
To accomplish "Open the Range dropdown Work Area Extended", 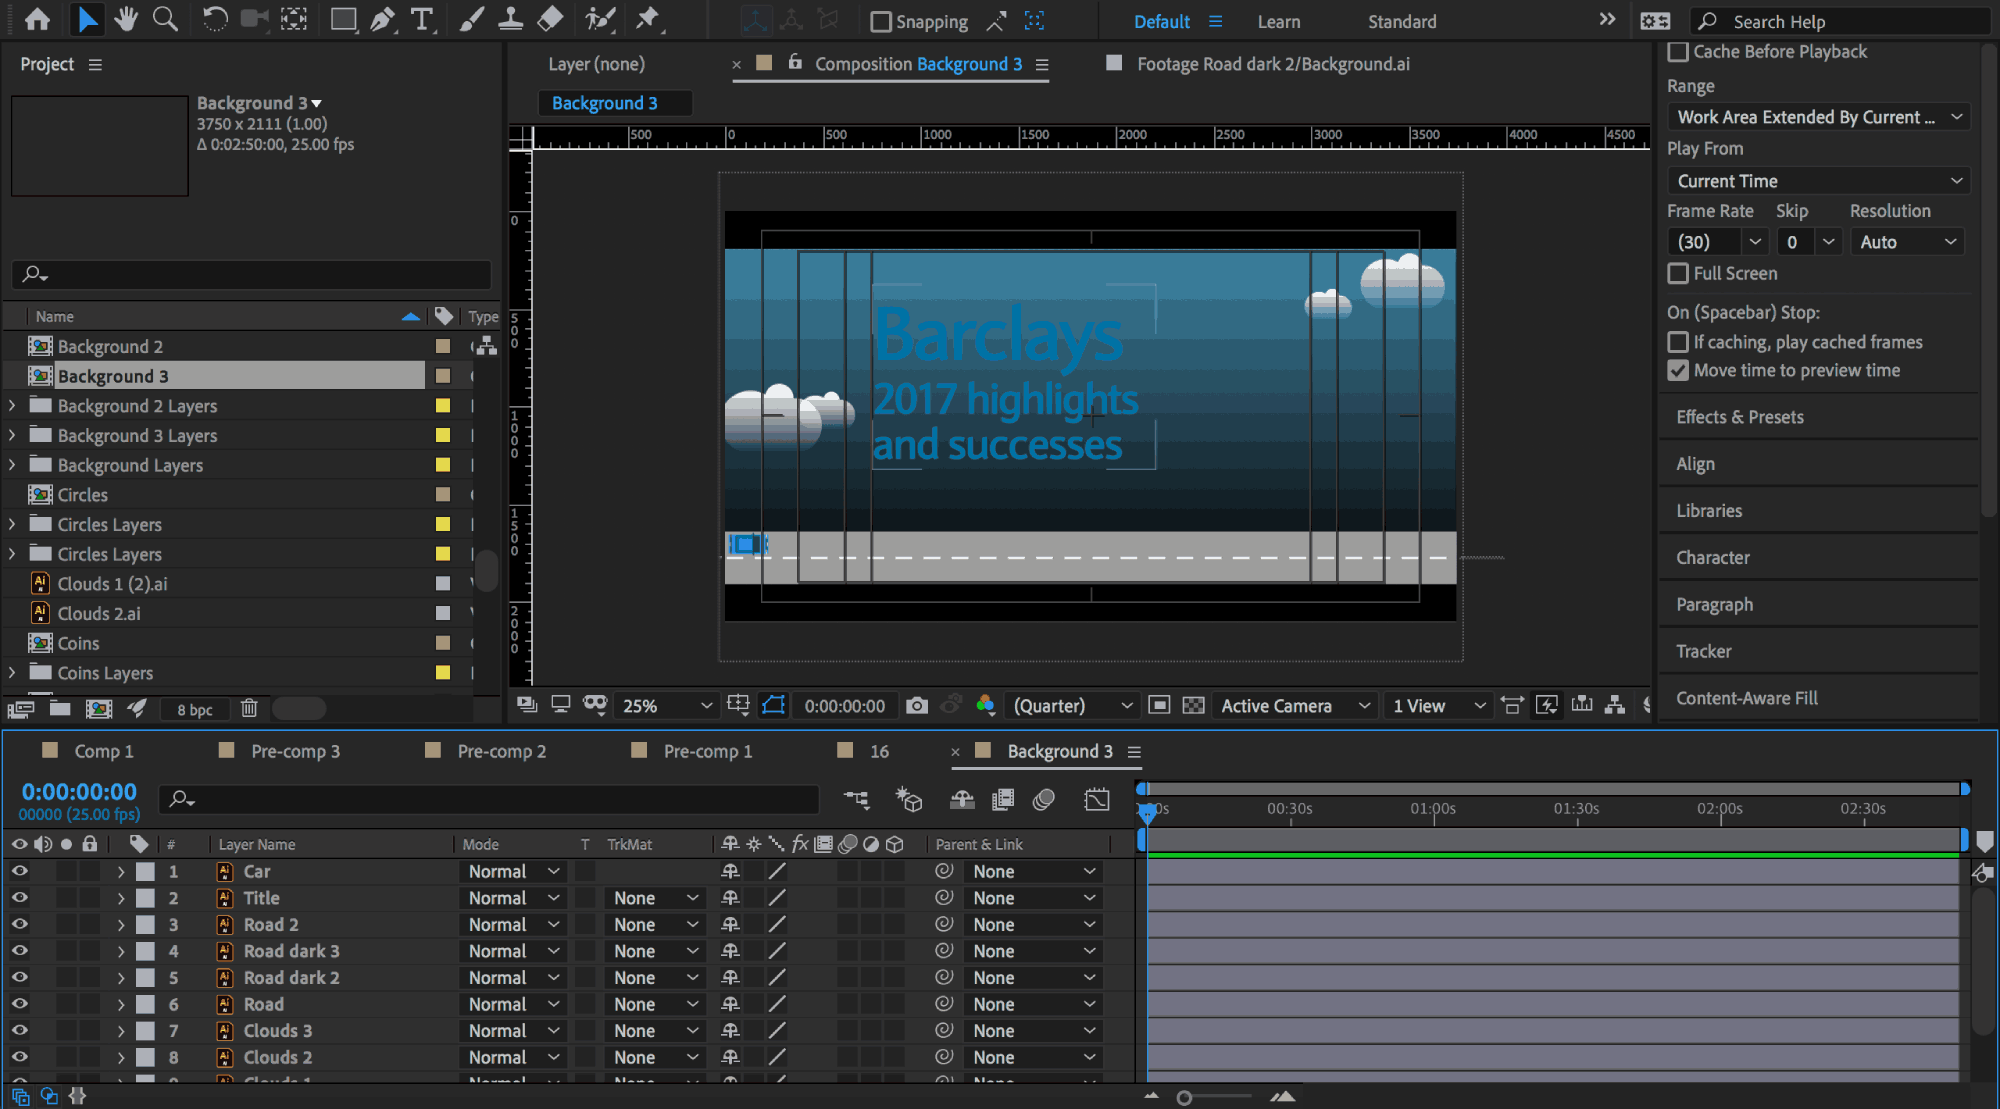I will 1819,117.
